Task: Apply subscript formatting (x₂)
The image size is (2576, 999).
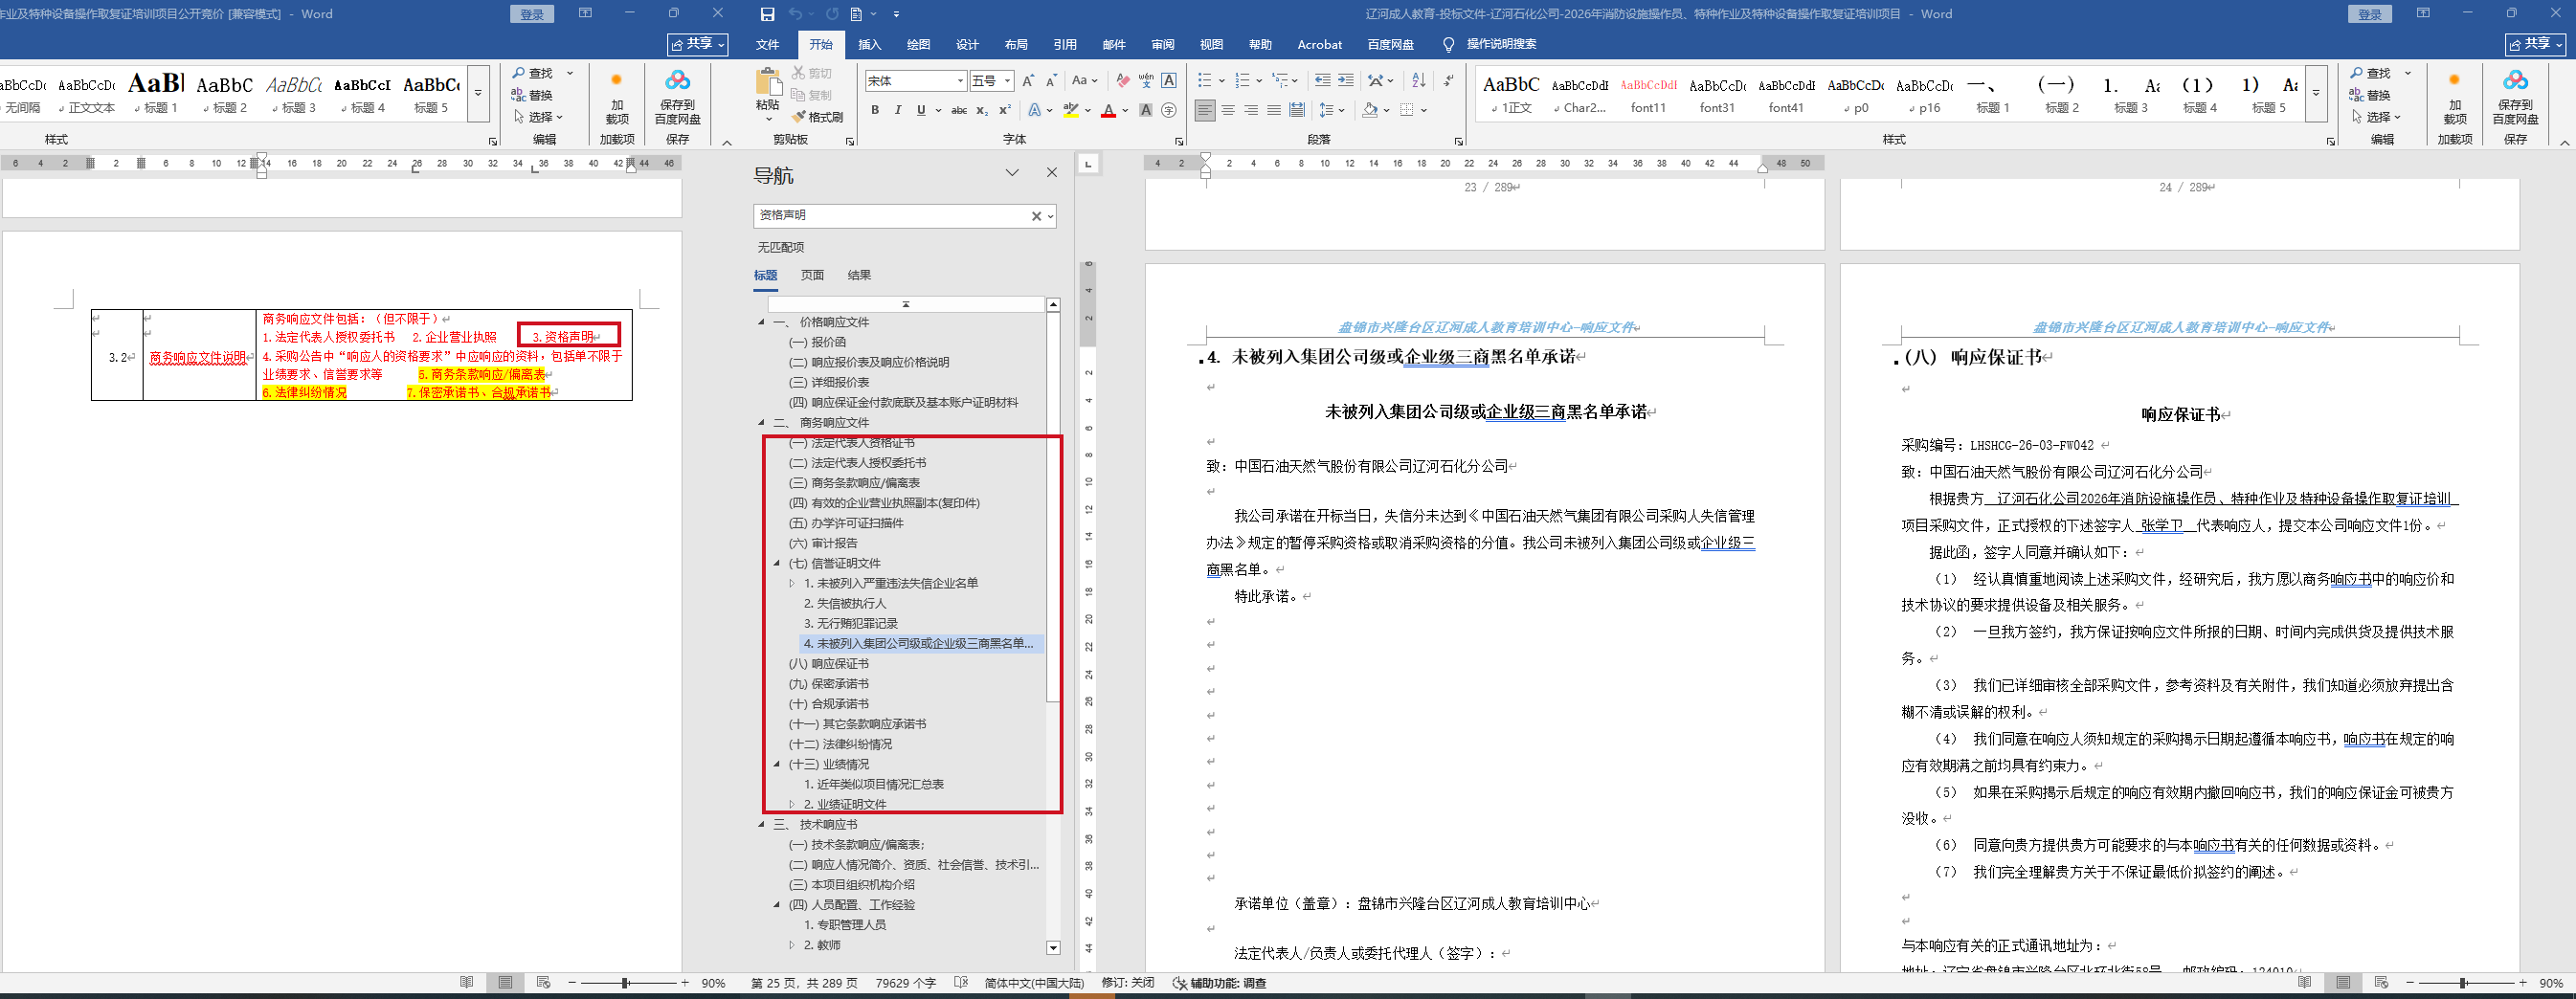Action: point(982,110)
